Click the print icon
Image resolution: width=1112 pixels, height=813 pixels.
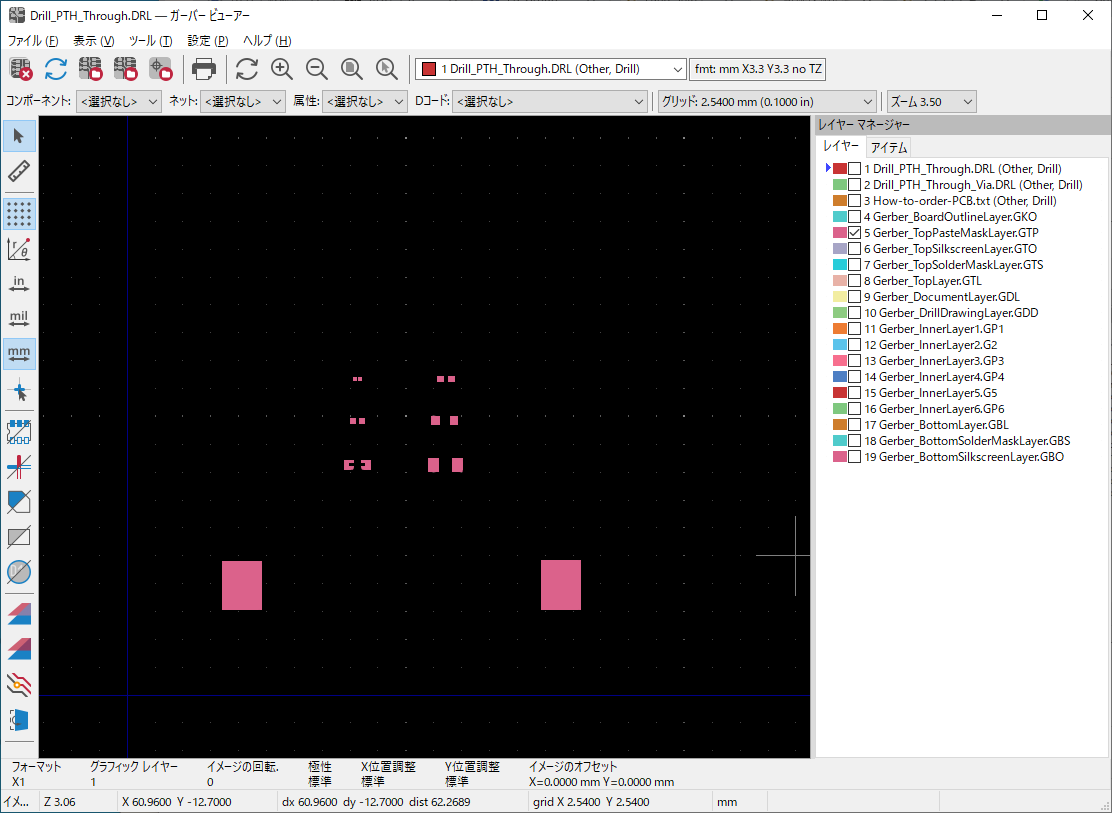point(204,69)
